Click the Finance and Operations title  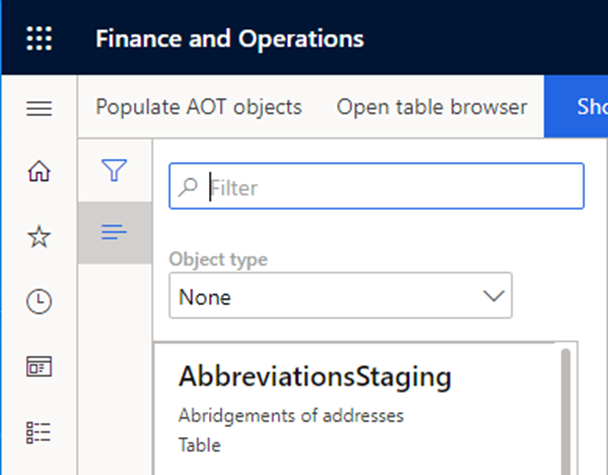pyautogui.click(x=230, y=39)
